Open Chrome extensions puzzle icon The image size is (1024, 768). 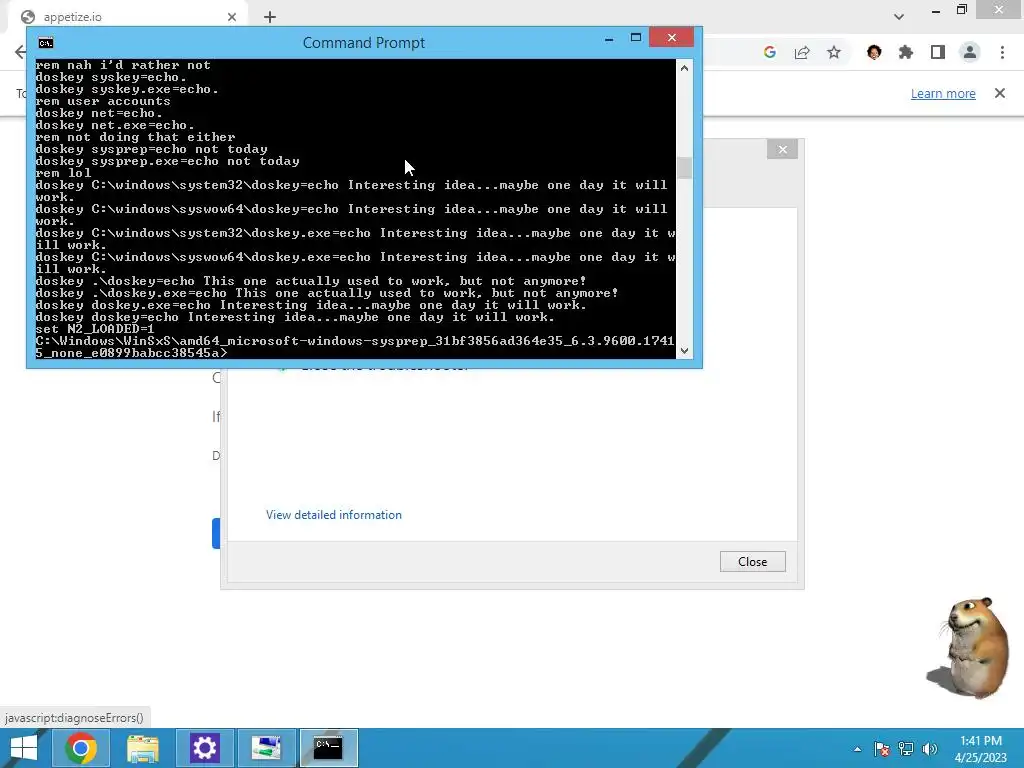(906, 52)
